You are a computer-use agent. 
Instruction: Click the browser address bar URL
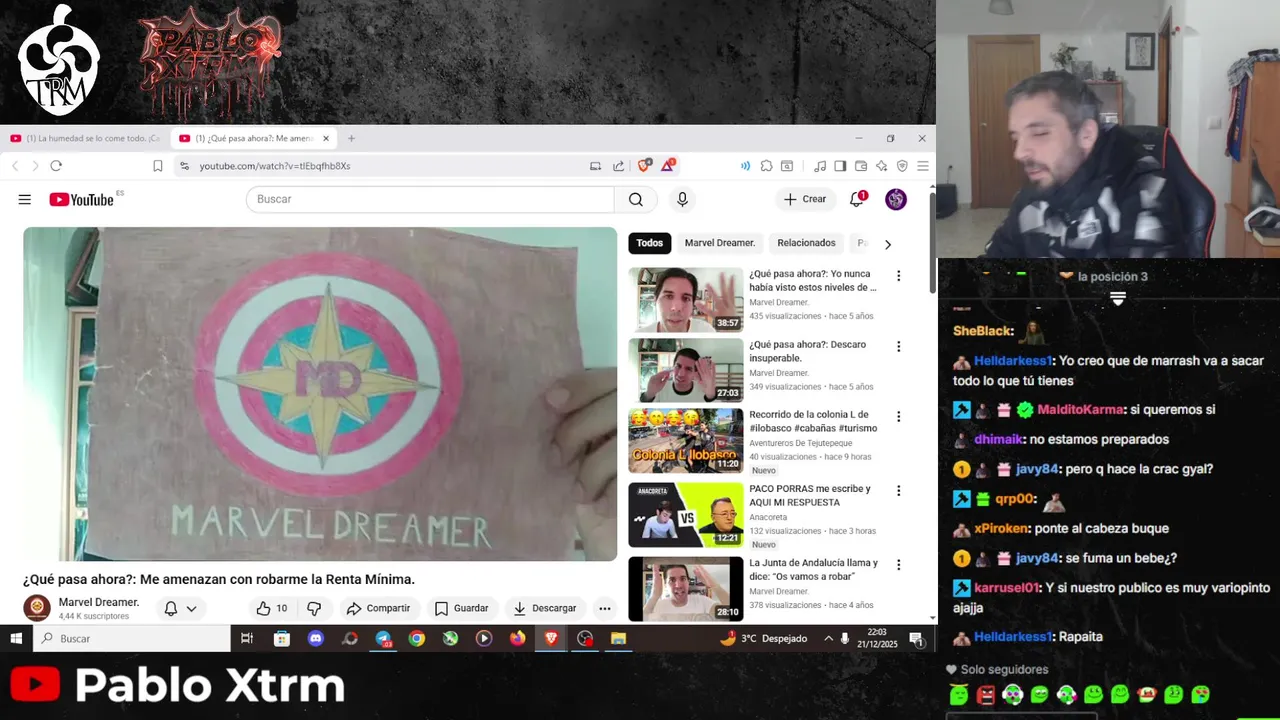tap(275, 166)
